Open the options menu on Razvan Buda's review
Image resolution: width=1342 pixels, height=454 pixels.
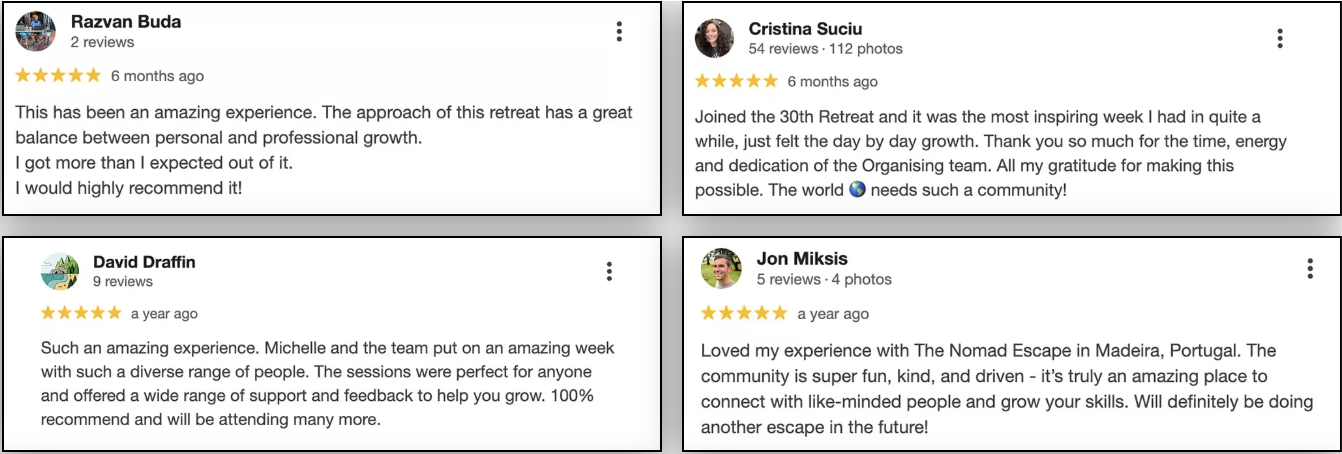pyautogui.click(x=619, y=32)
